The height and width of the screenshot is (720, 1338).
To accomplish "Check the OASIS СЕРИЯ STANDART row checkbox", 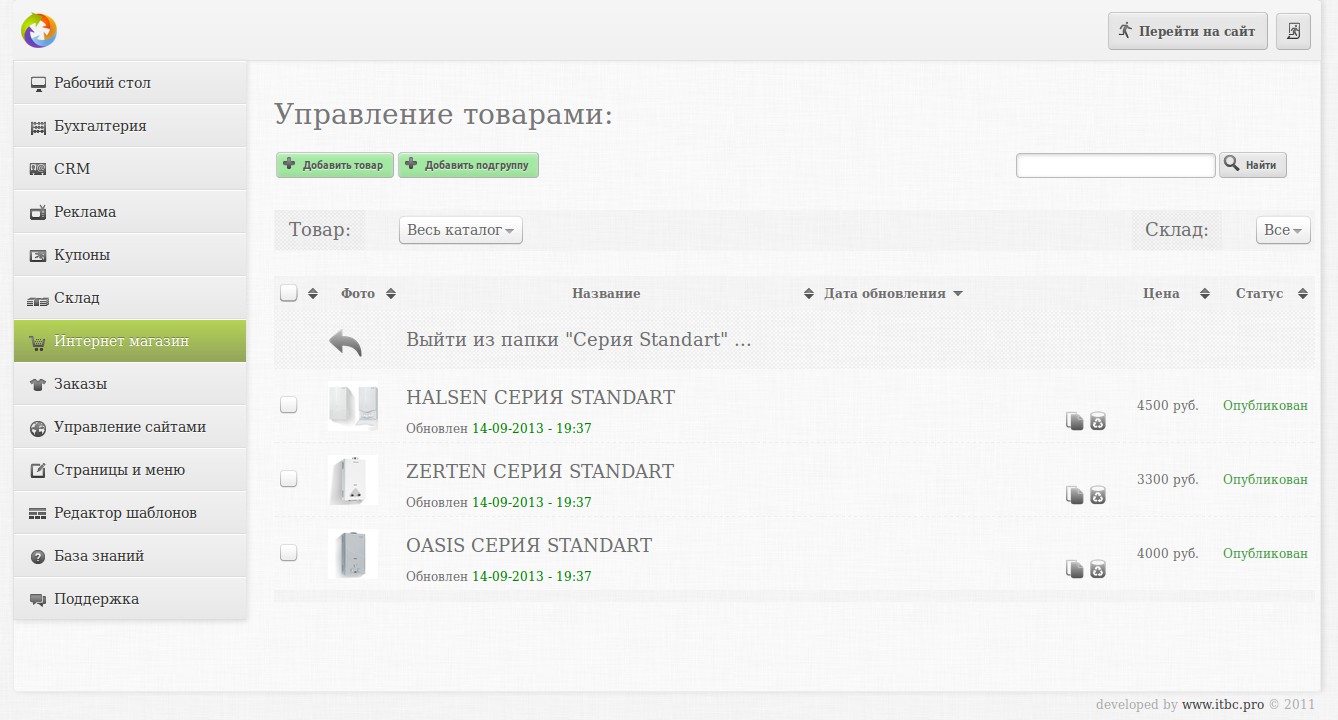I will (x=289, y=553).
